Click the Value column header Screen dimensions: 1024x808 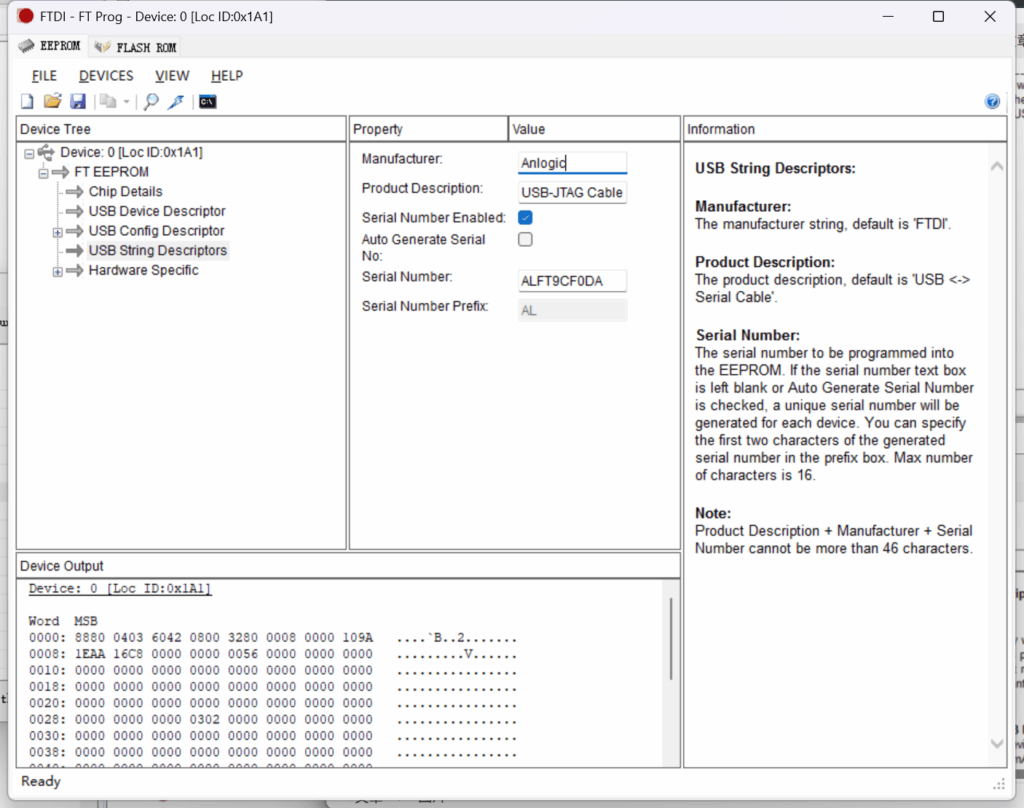tap(594, 129)
